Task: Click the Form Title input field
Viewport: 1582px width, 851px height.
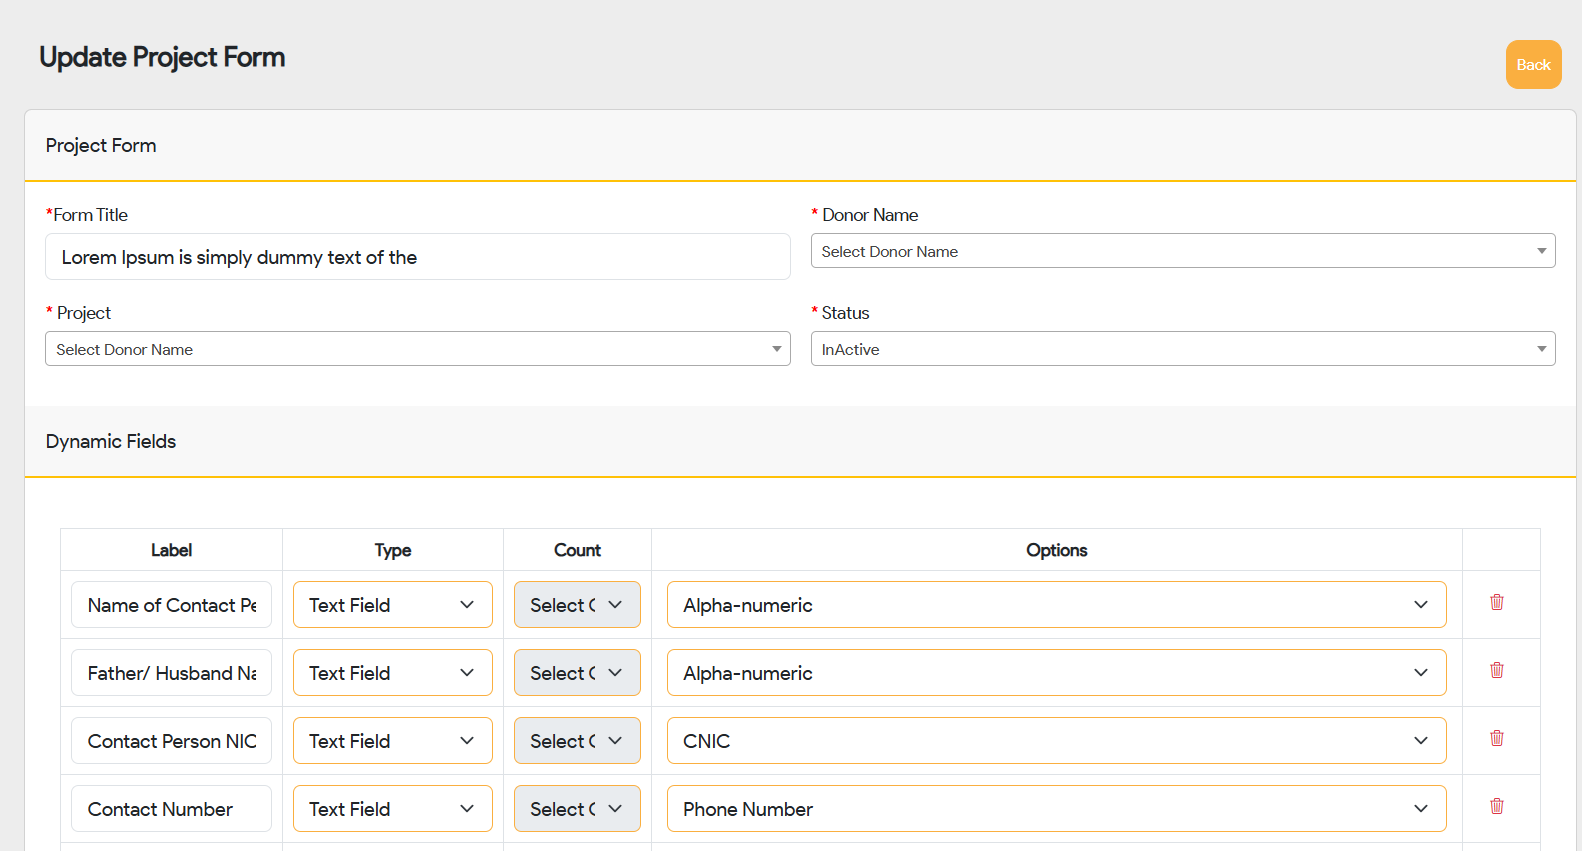Action: click(417, 257)
